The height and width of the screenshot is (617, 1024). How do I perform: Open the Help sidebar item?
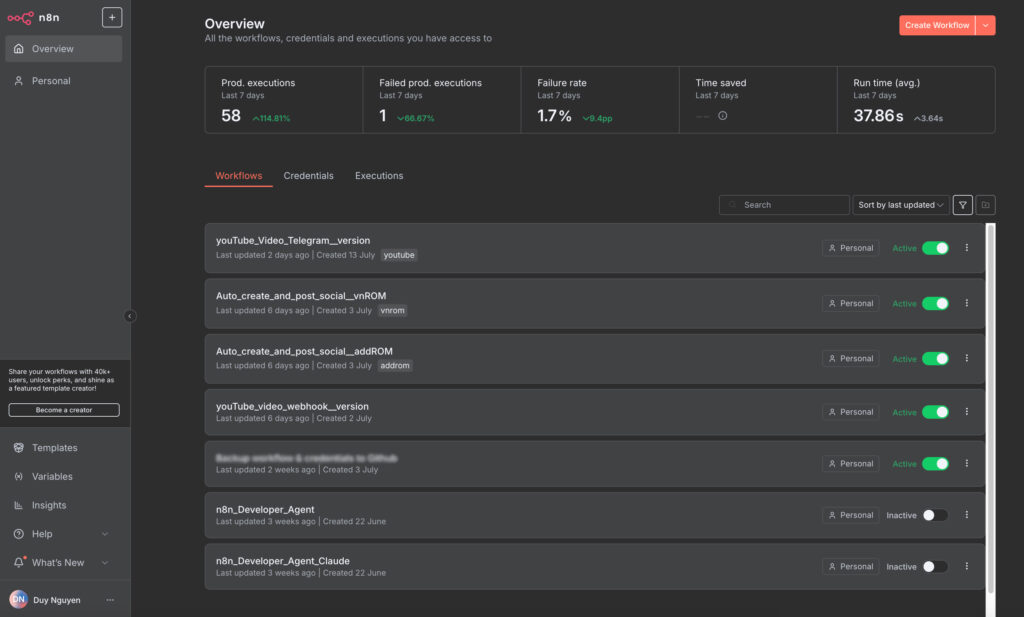pyautogui.click(x=63, y=534)
